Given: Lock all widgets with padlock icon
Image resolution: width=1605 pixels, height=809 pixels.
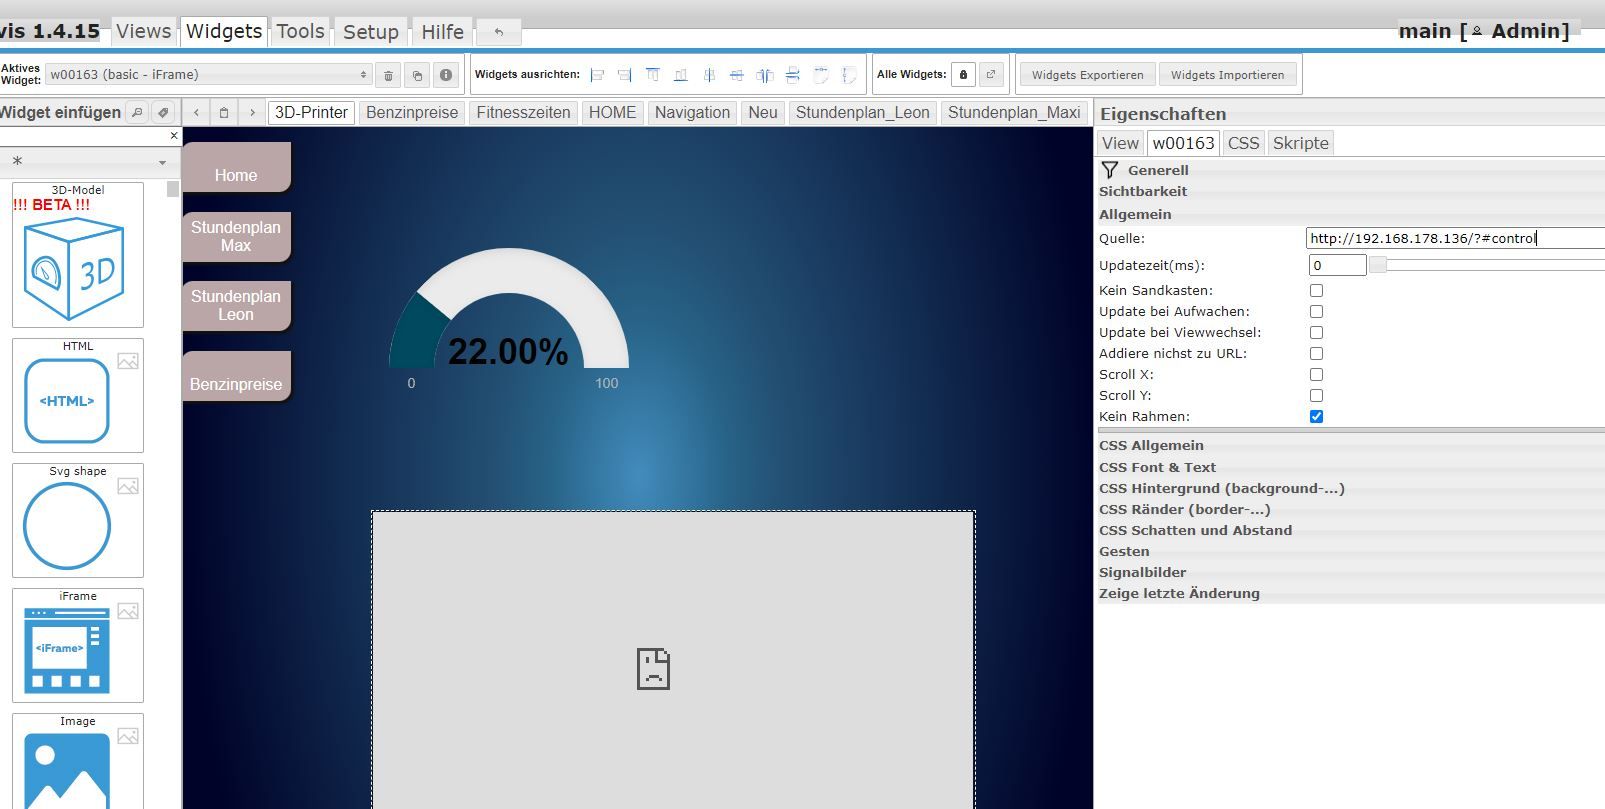Looking at the screenshot, I should (x=963, y=75).
